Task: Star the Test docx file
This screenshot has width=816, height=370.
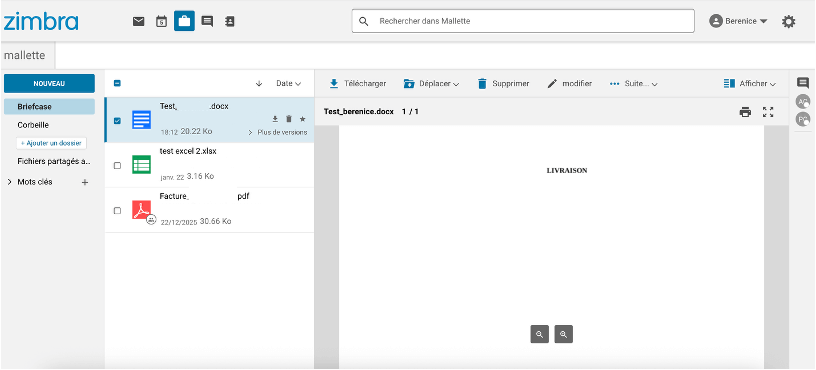Action: [302, 119]
